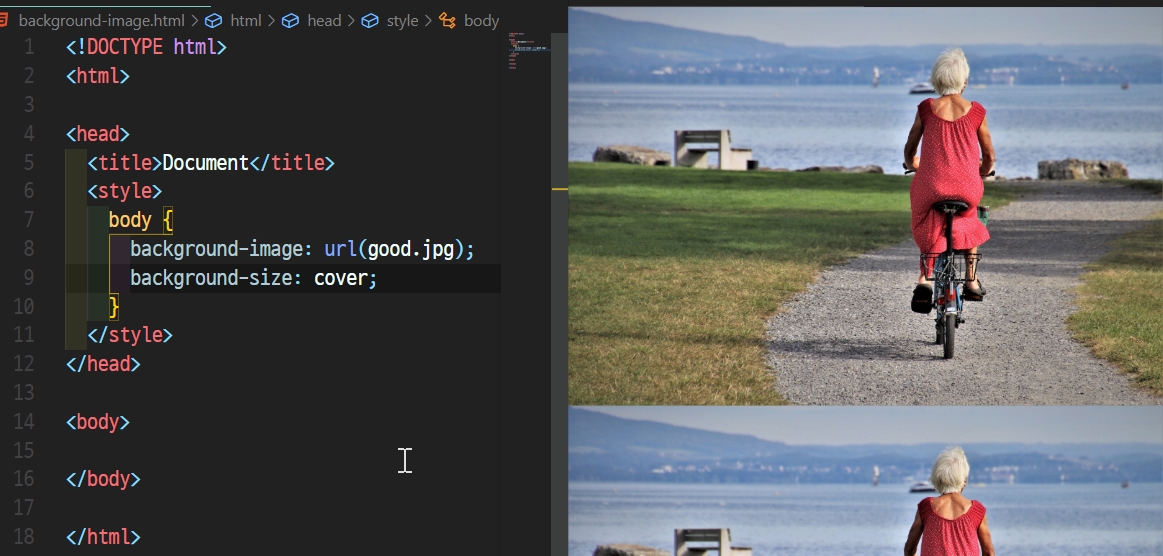Click the opening <head> tag

pos(98,134)
